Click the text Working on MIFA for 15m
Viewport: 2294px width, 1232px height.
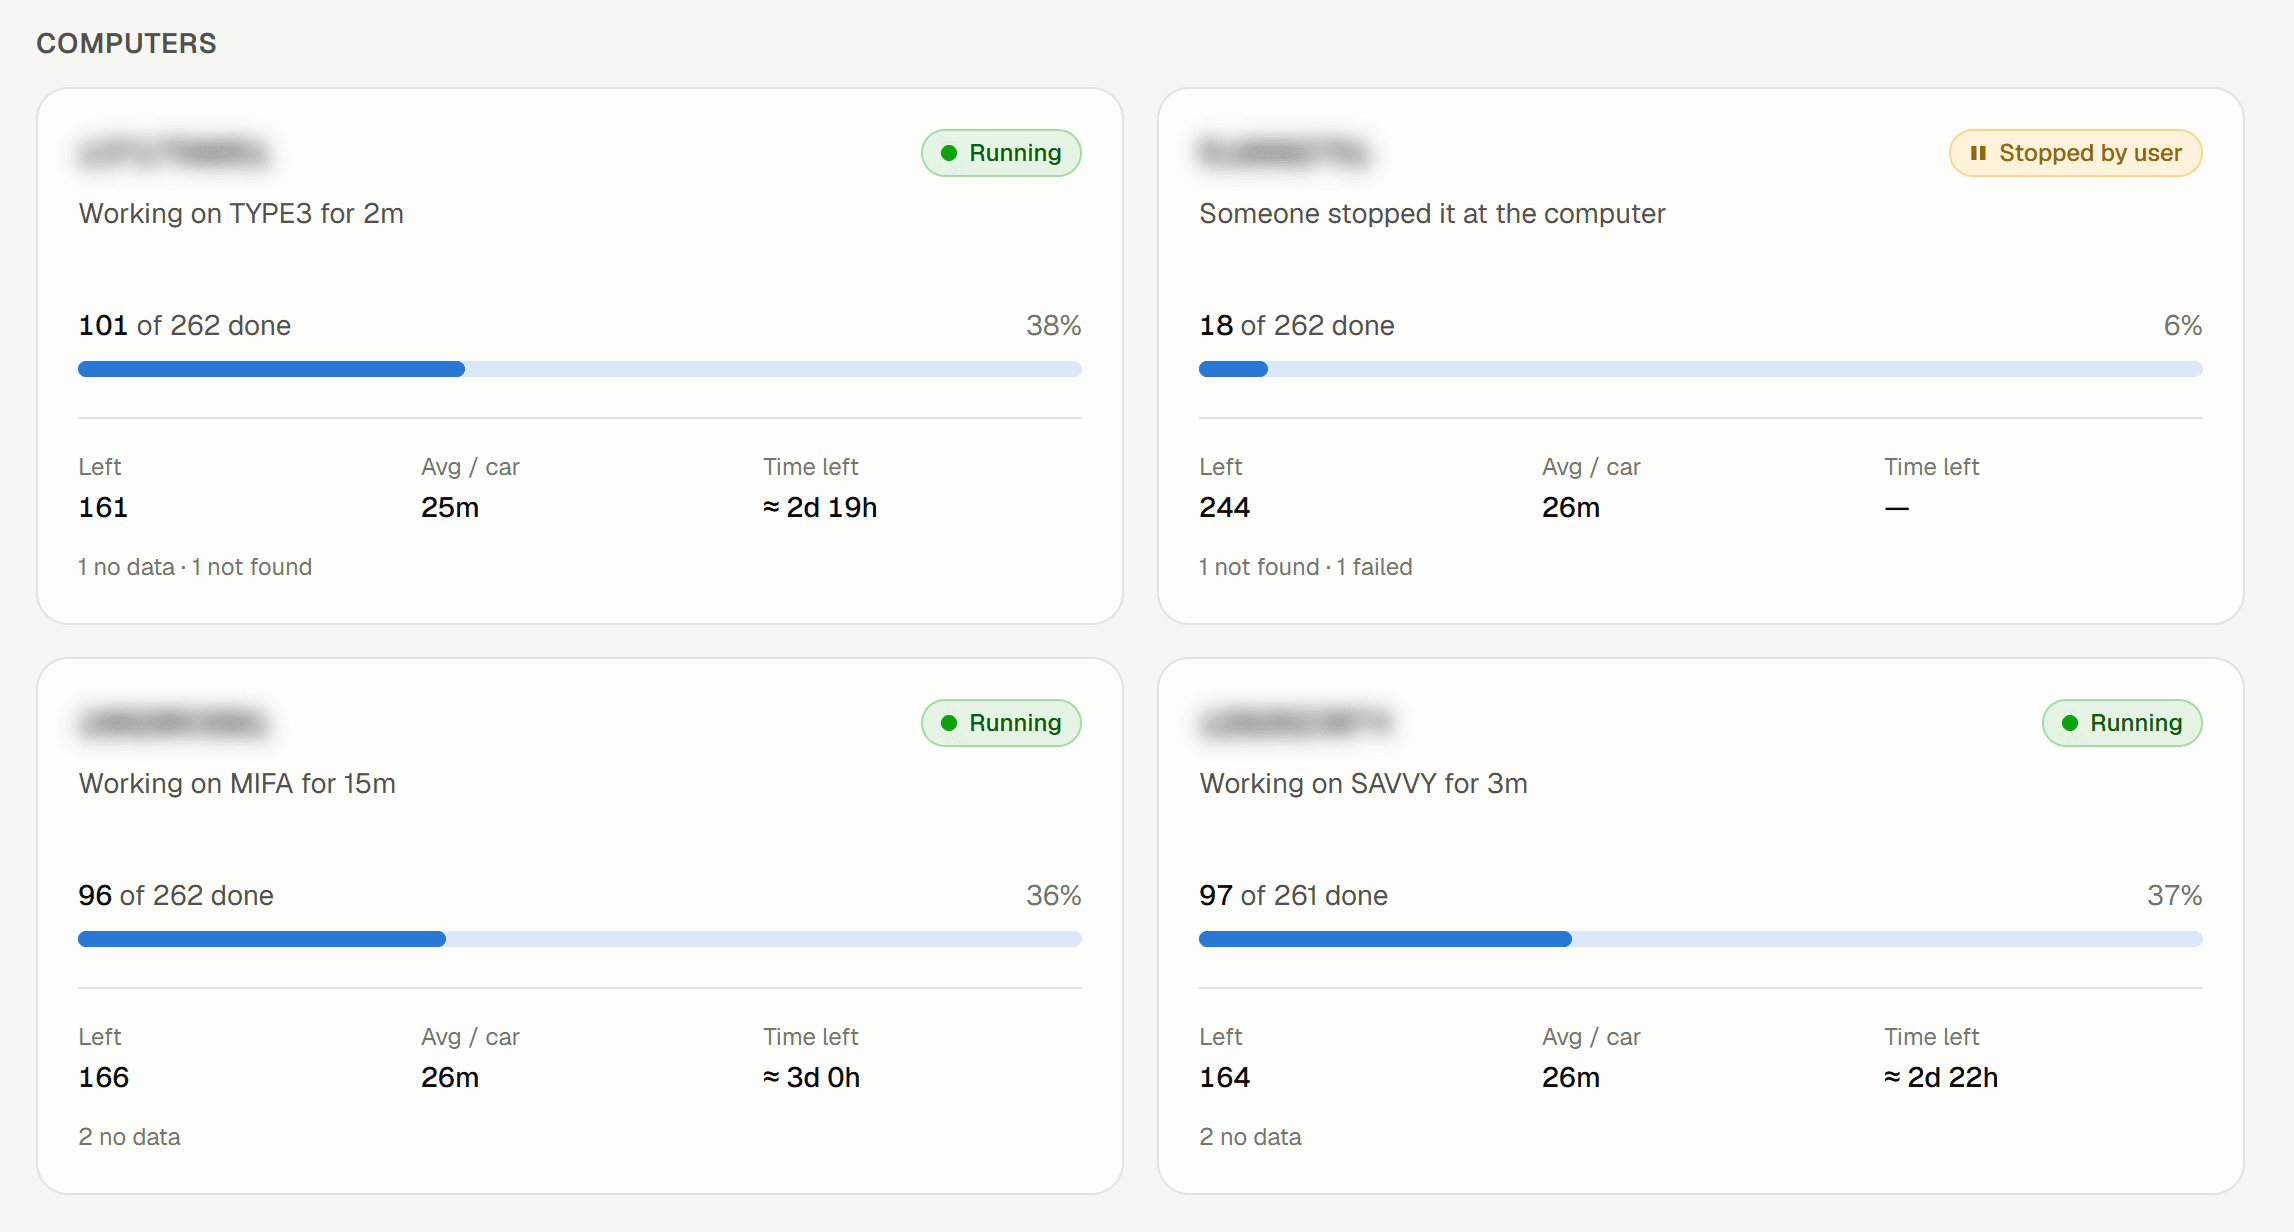[237, 783]
